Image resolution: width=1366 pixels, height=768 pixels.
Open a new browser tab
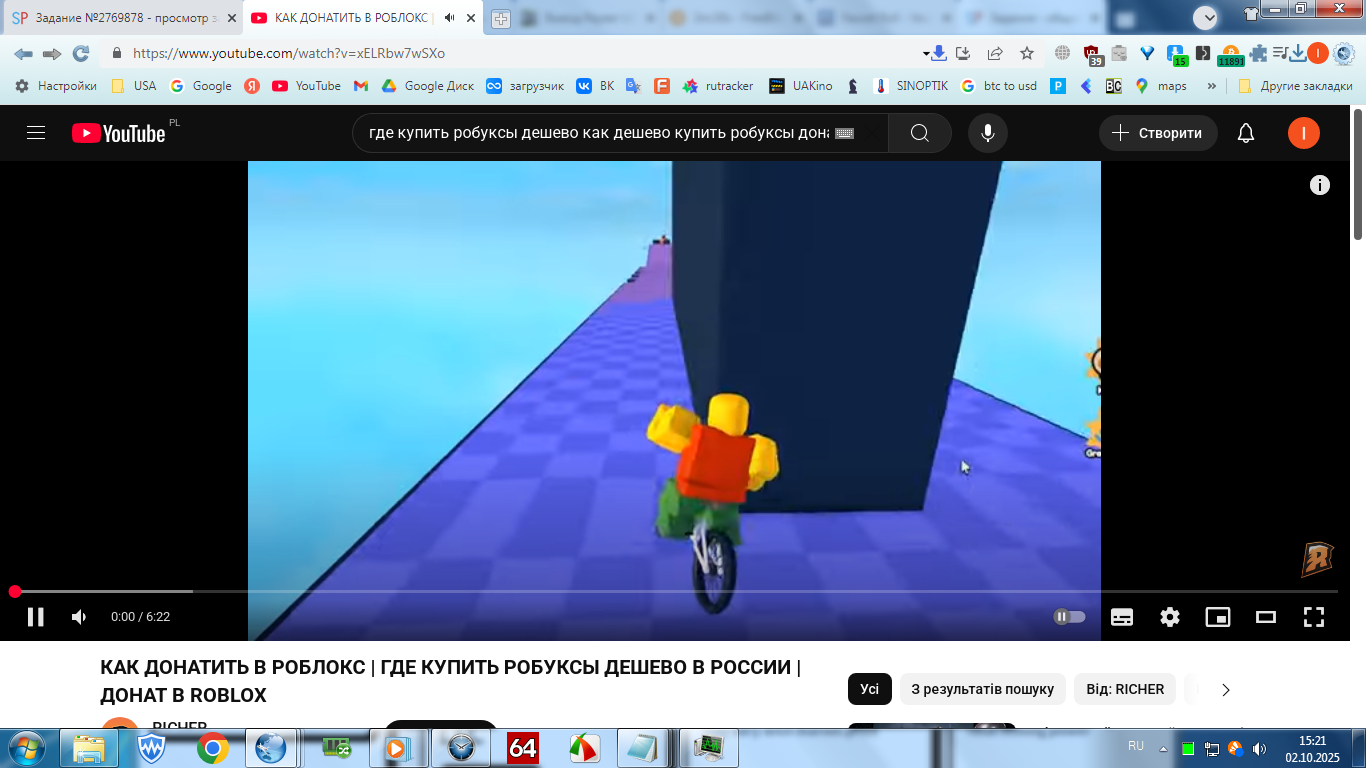501,19
